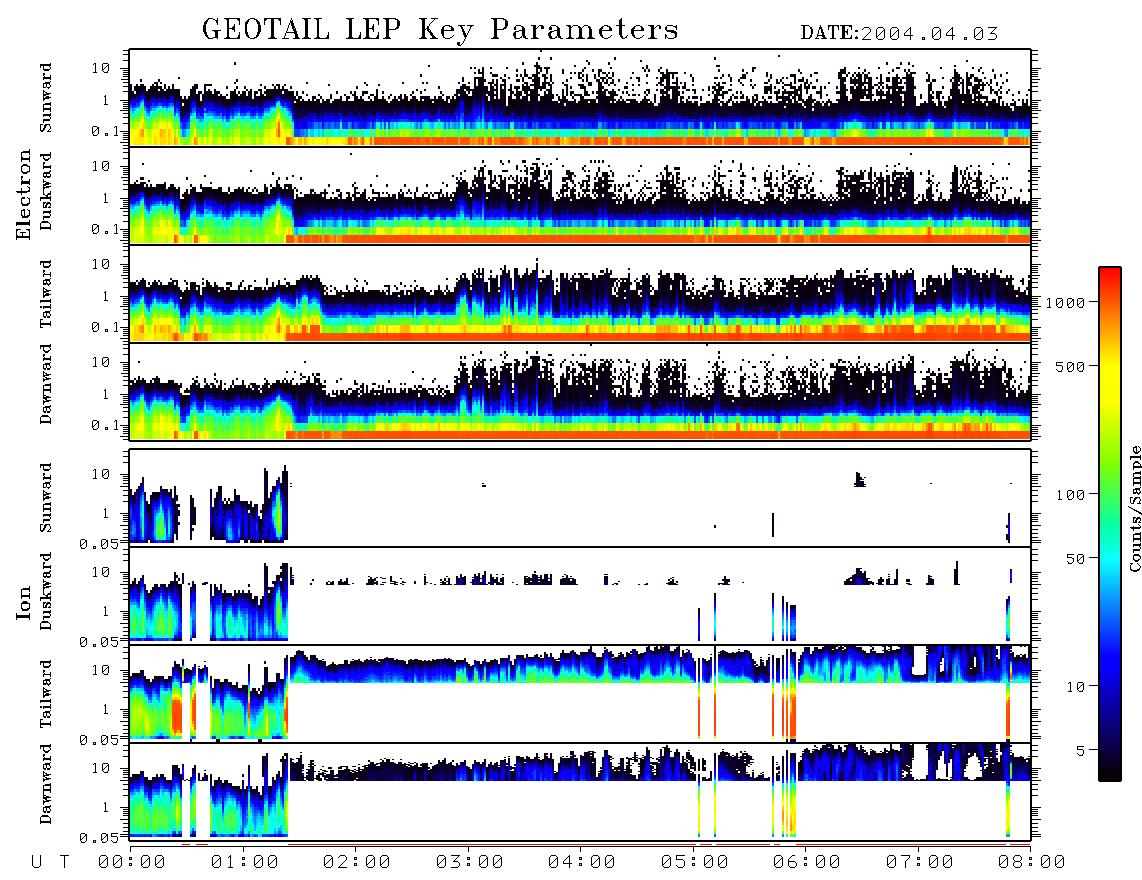Viewport: 1142px width, 880px height.
Task: Select the Electron 'Dawnward' axis label
Action: pyautogui.click(x=46, y=385)
